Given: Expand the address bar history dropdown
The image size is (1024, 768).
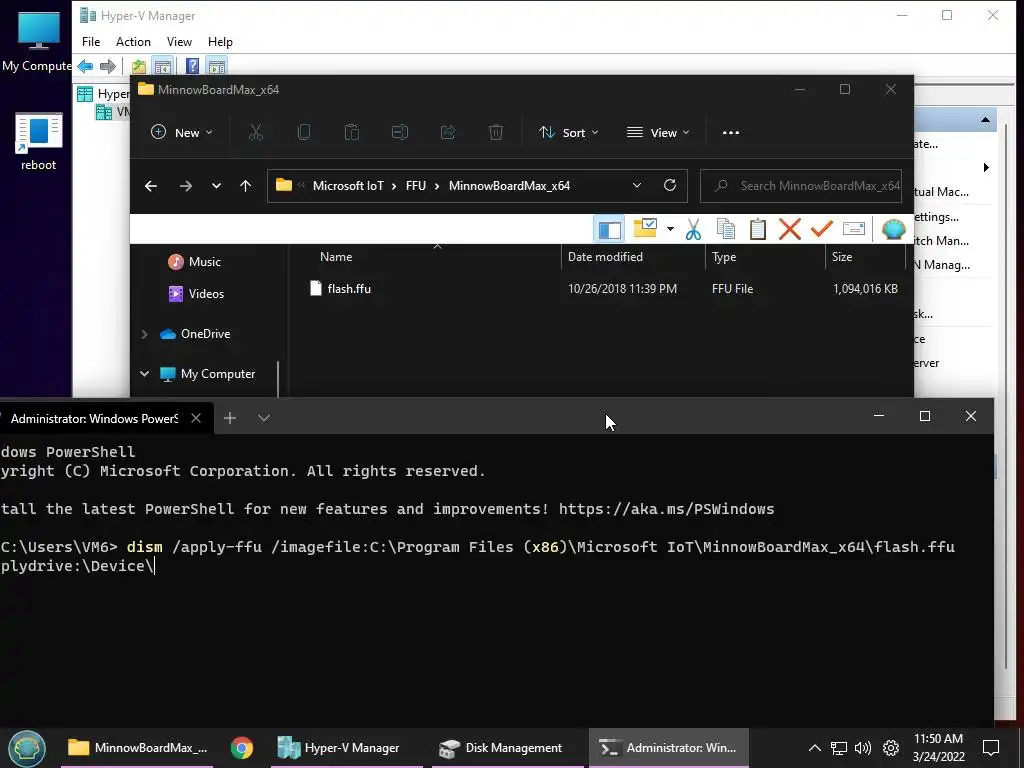Looking at the screenshot, I should click(637, 185).
